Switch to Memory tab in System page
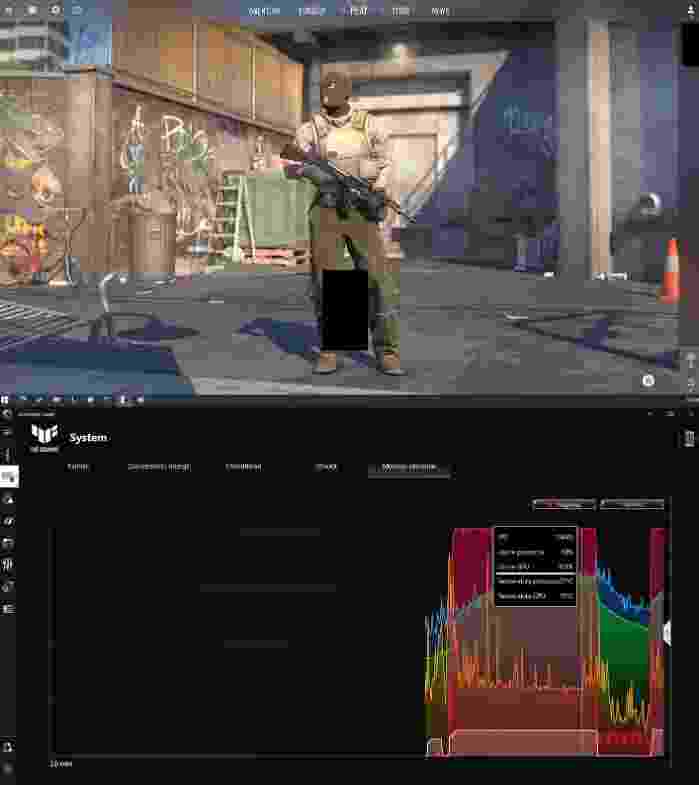This screenshot has width=699, height=785. point(78,467)
